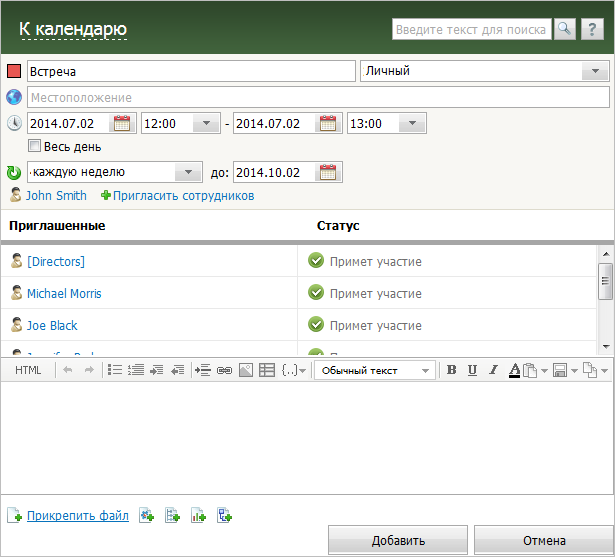The height and width of the screenshot is (557, 615).
Task: Click the globe location icon
Action: 14,97
